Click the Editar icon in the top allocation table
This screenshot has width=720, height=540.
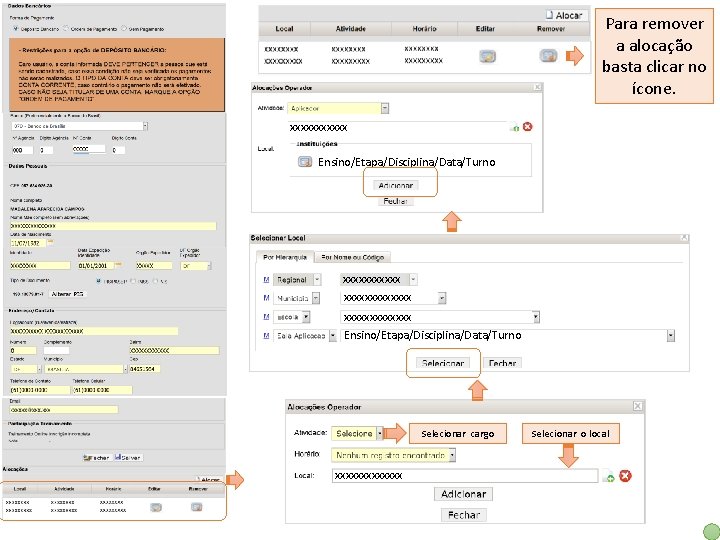pos(487,56)
